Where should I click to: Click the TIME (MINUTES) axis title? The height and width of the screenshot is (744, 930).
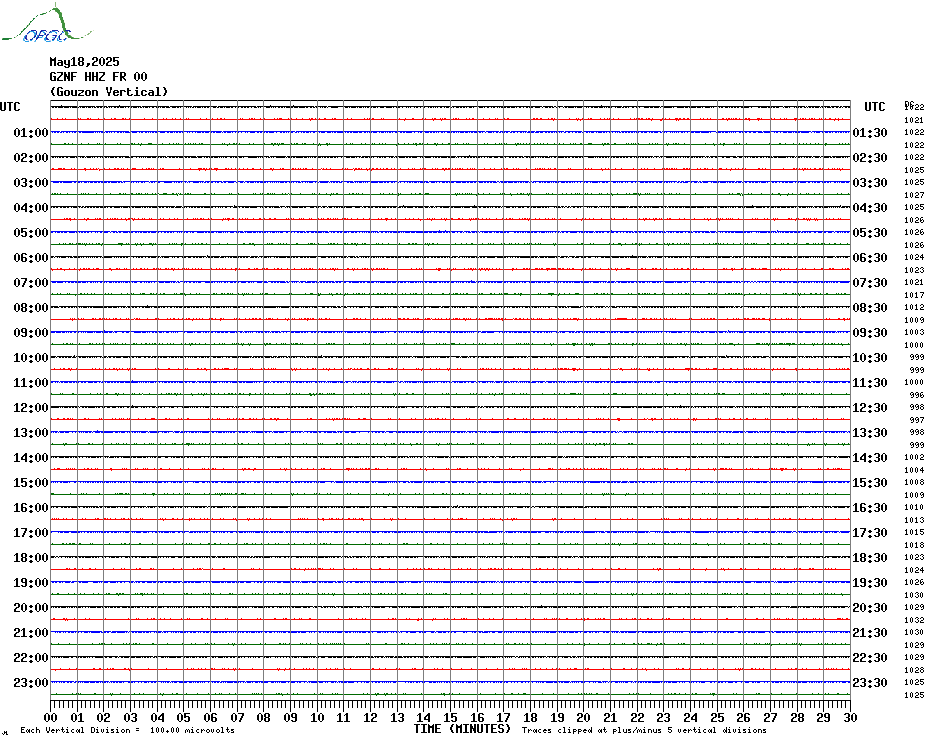pos(462,729)
